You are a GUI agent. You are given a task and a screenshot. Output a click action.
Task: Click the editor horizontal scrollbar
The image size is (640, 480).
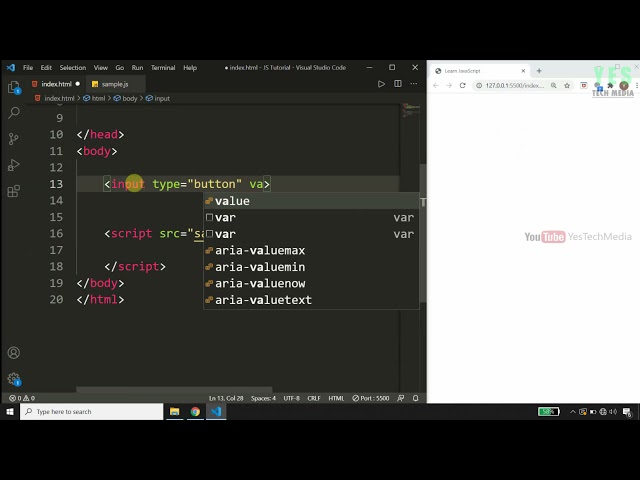[x=174, y=389]
